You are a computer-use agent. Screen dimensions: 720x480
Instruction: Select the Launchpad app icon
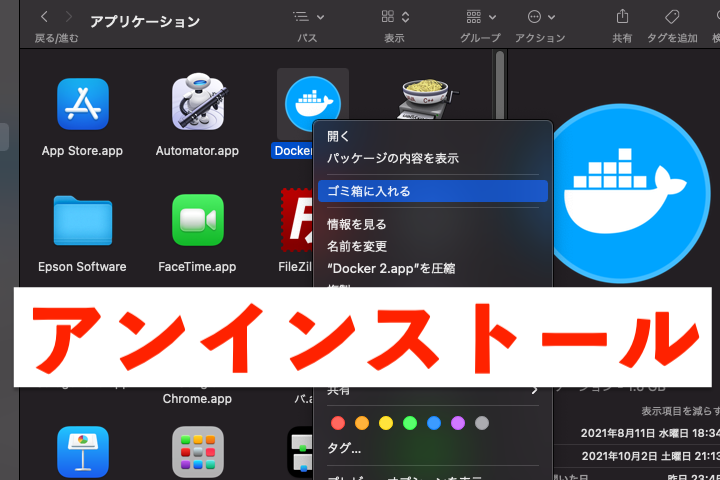click(x=198, y=452)
